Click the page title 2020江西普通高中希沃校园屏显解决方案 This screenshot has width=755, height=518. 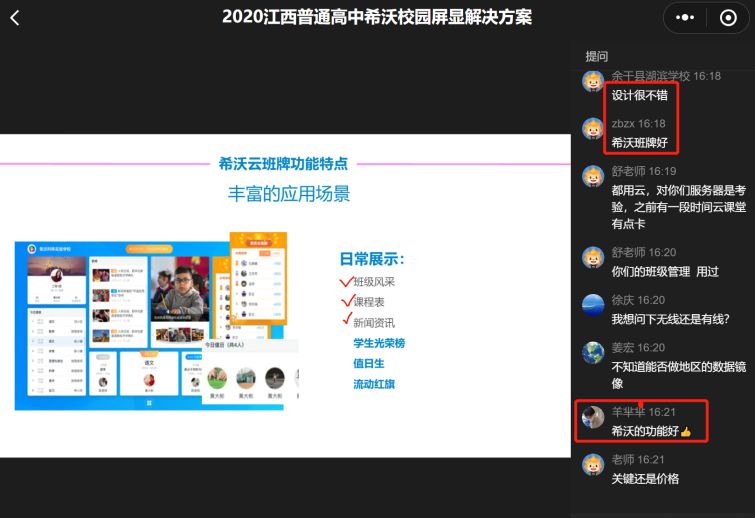377,17
